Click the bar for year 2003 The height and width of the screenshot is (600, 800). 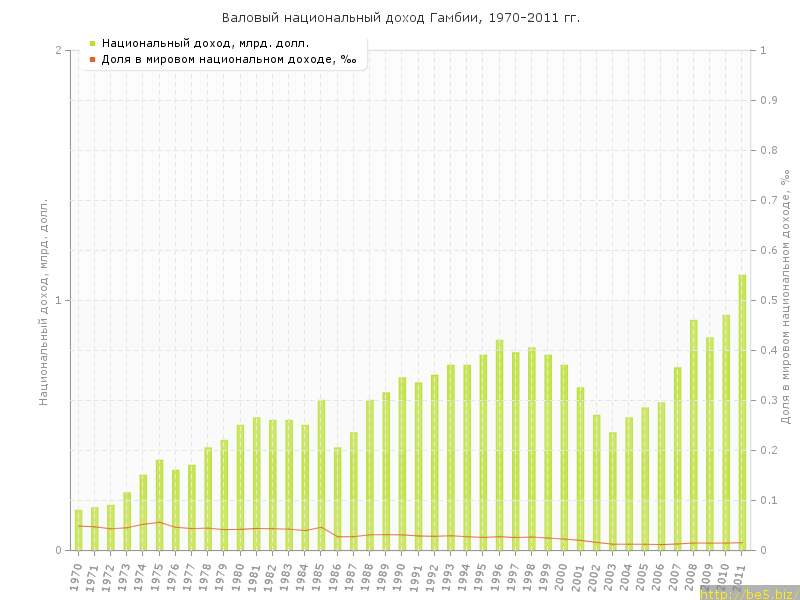coord(613,491)
